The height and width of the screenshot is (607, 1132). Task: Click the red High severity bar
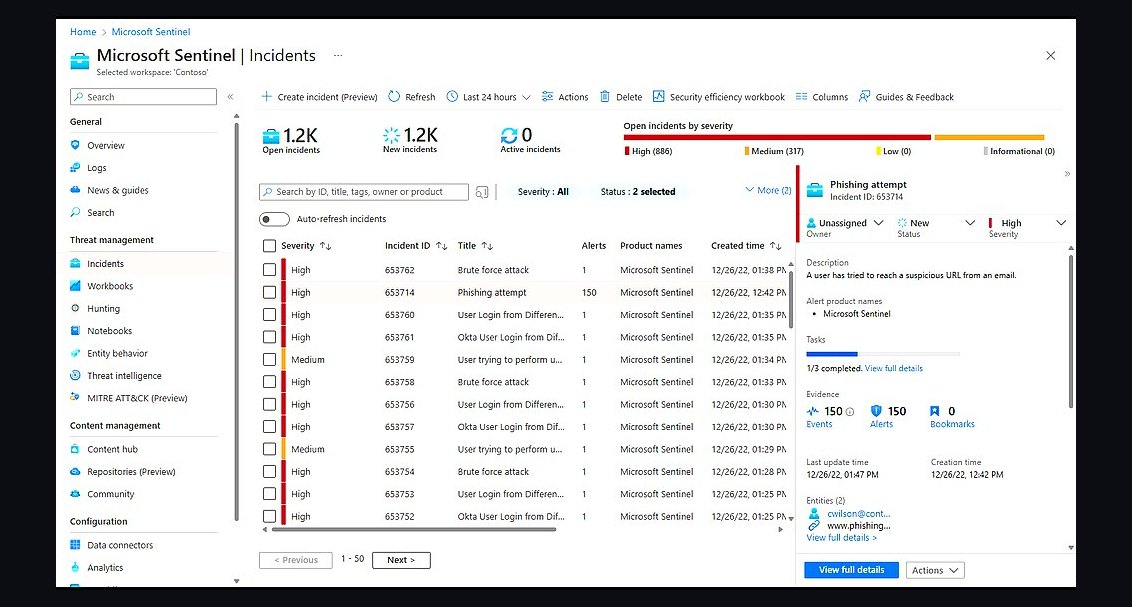click(x=777, y=137)
